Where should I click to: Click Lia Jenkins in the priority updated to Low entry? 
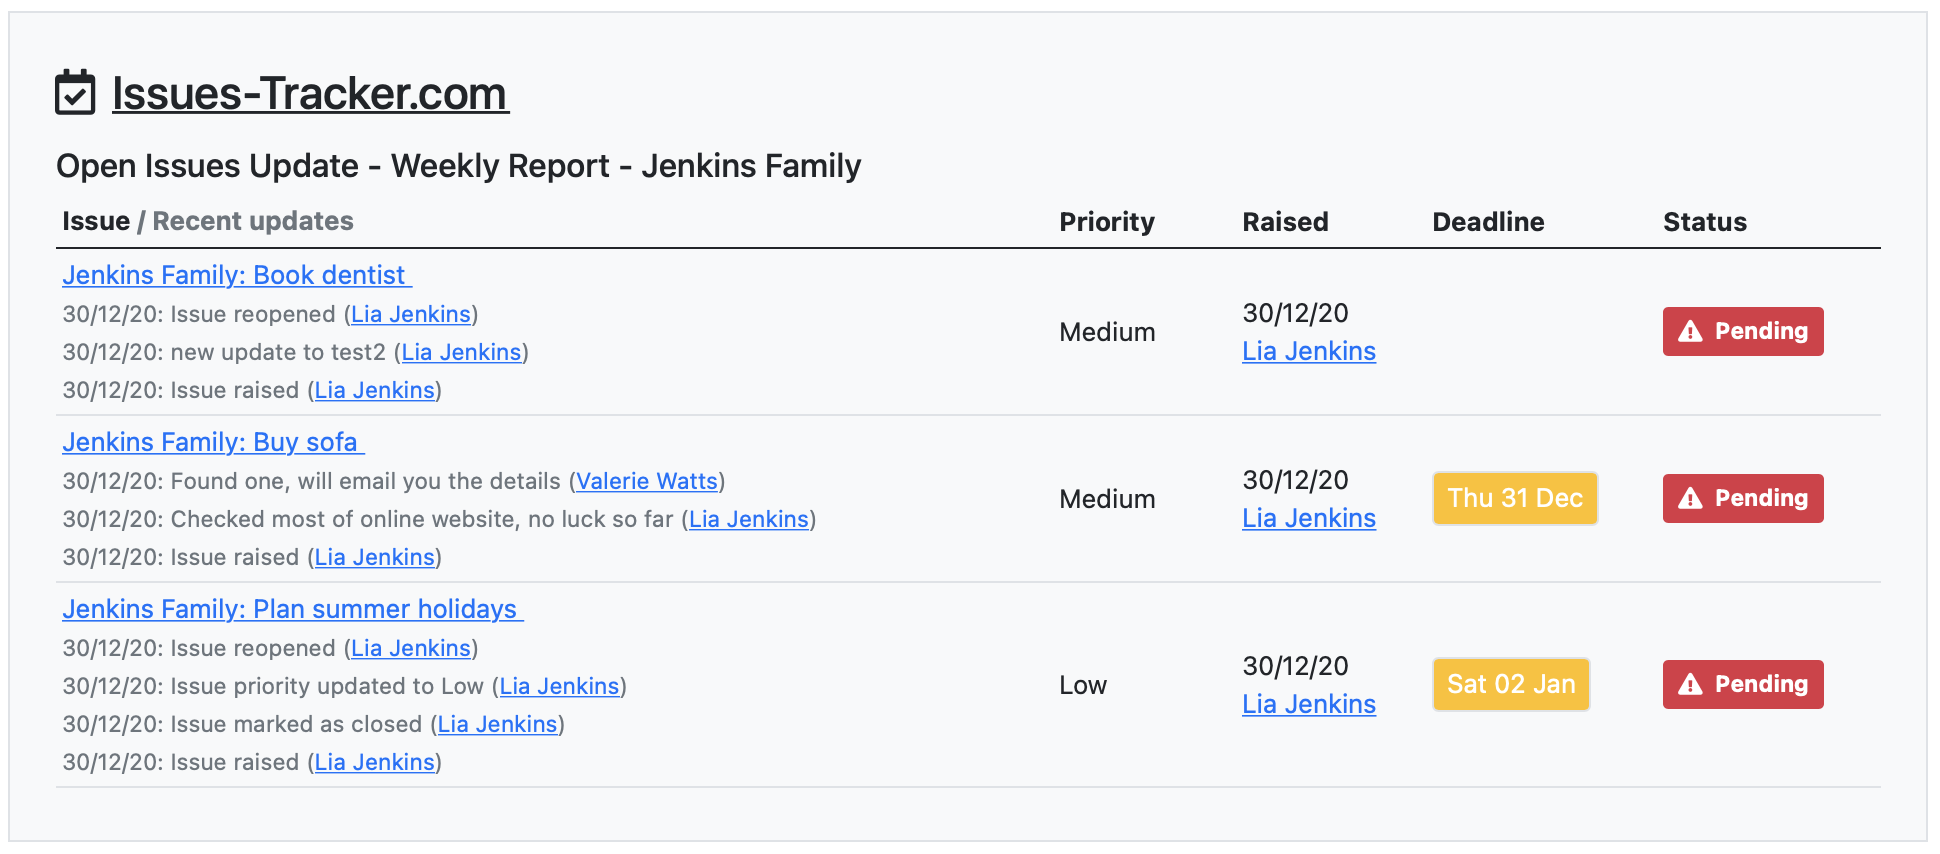(x=559, y=686)
